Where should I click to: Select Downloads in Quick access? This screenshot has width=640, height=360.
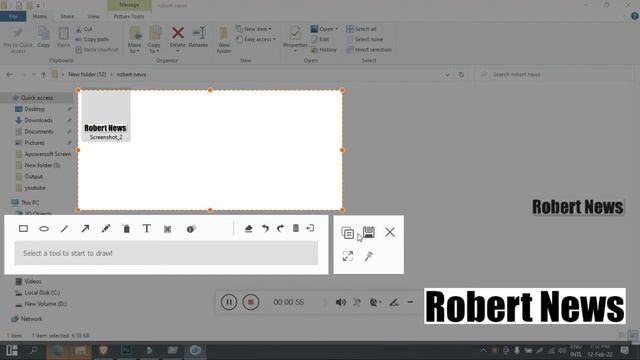(x=38, y=120)
